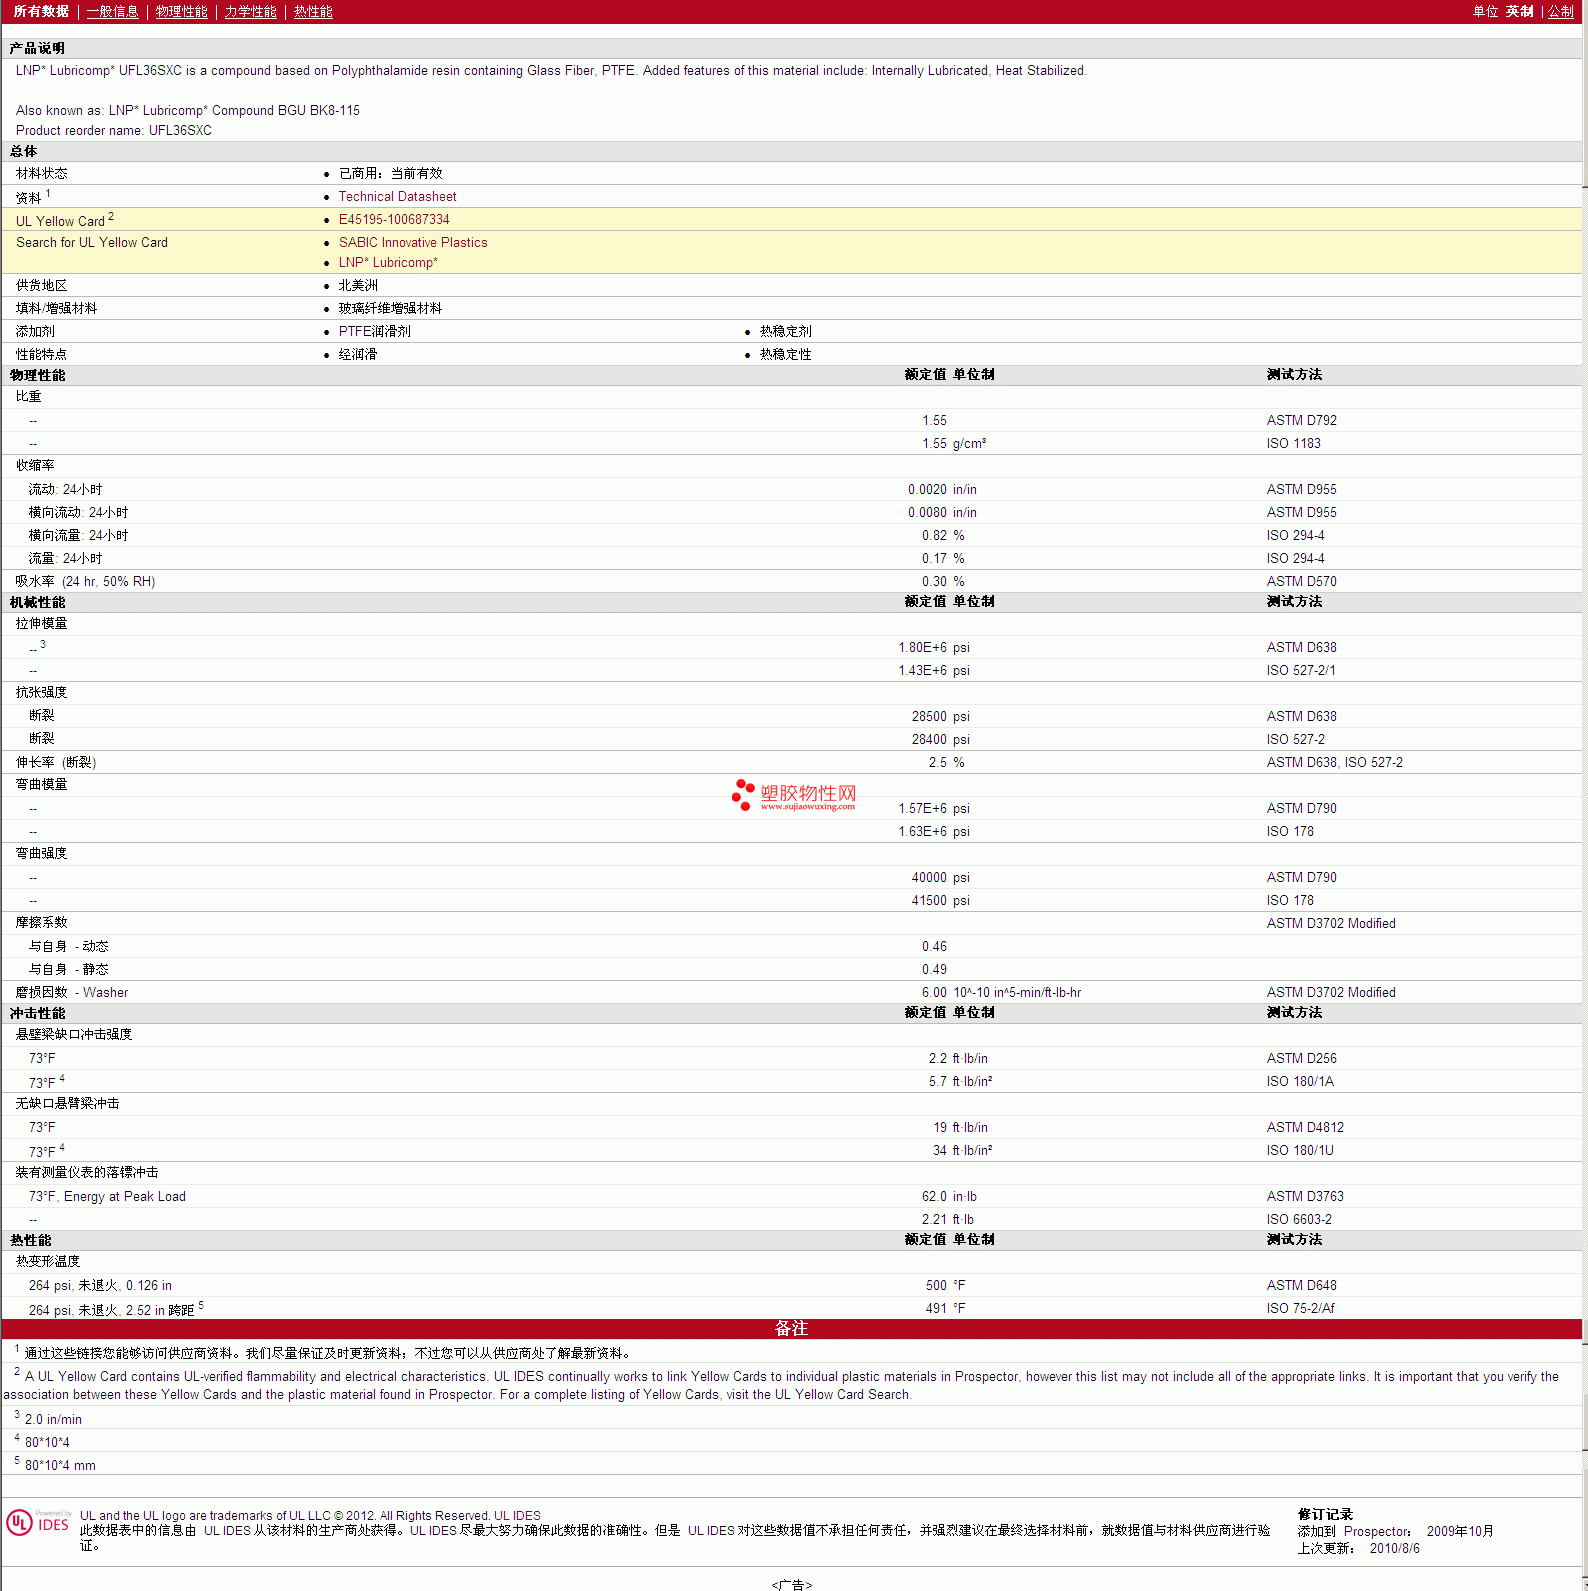Click the 80*10*4 mm footnote
This screenshot has width=1588, height=1591.
pyautogui.click(x=60, y=1466)
